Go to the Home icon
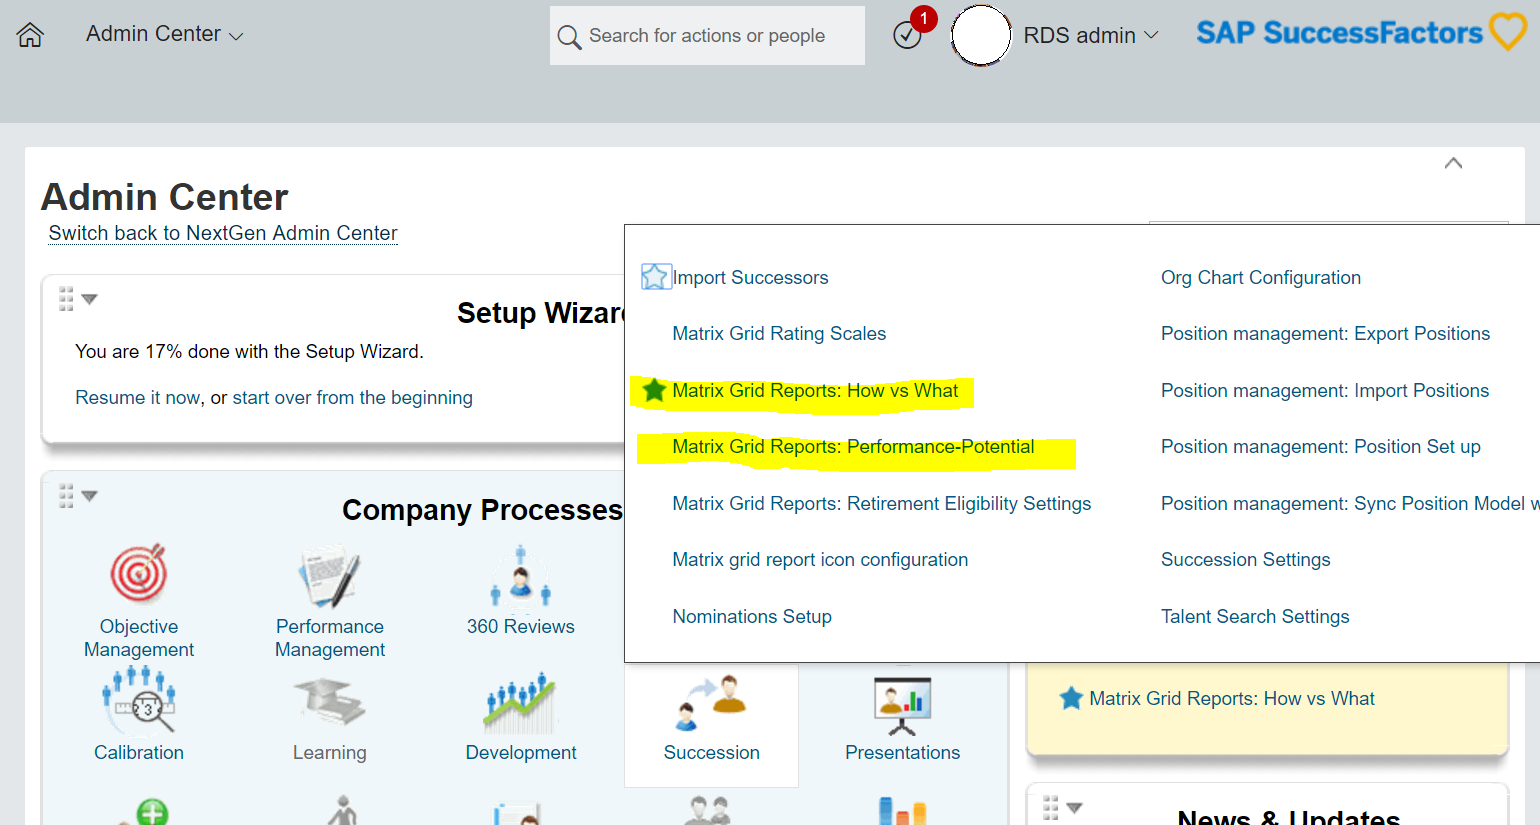 point(30,35)
